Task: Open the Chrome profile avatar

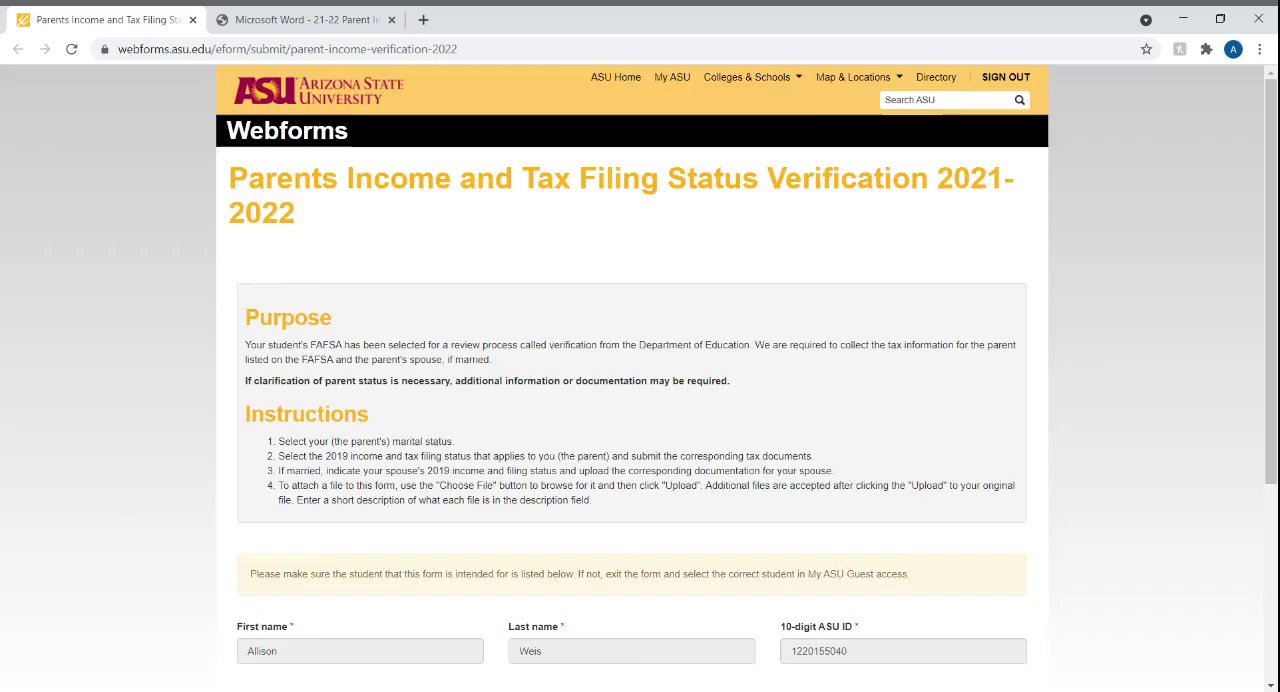Action: click(x=1233, y=49)
